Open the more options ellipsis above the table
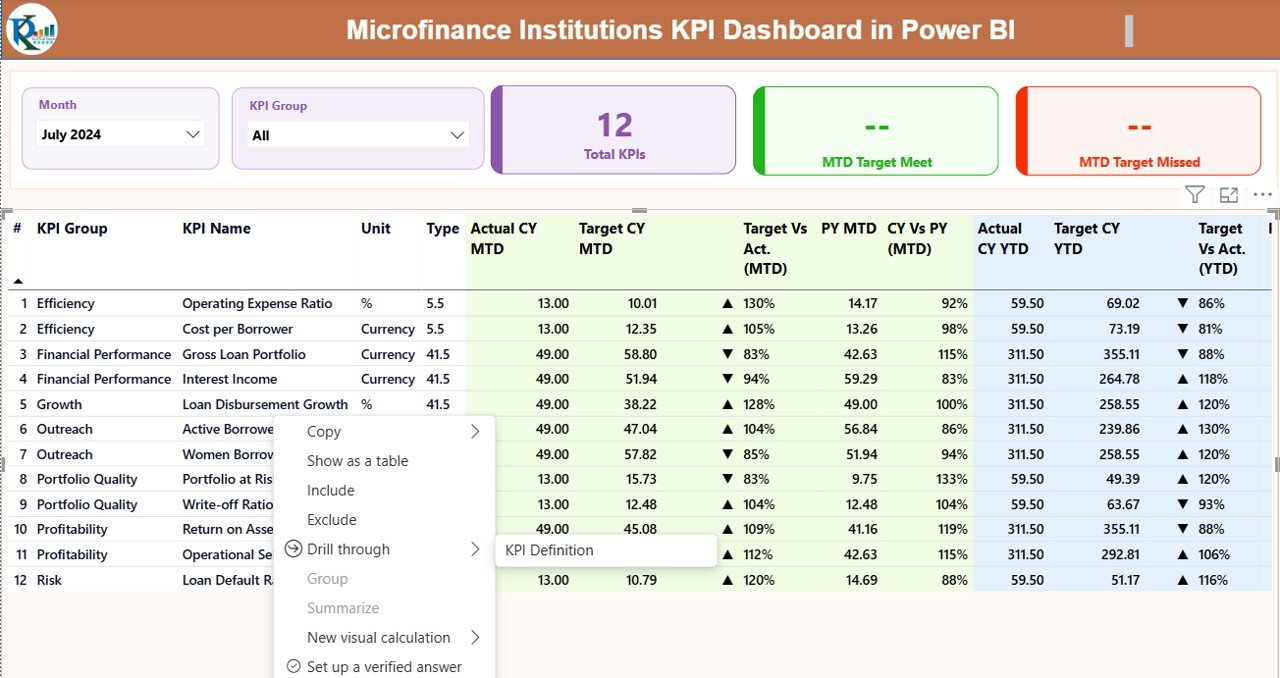Screen dimensions: 1280x678 tap(1262, 194)
